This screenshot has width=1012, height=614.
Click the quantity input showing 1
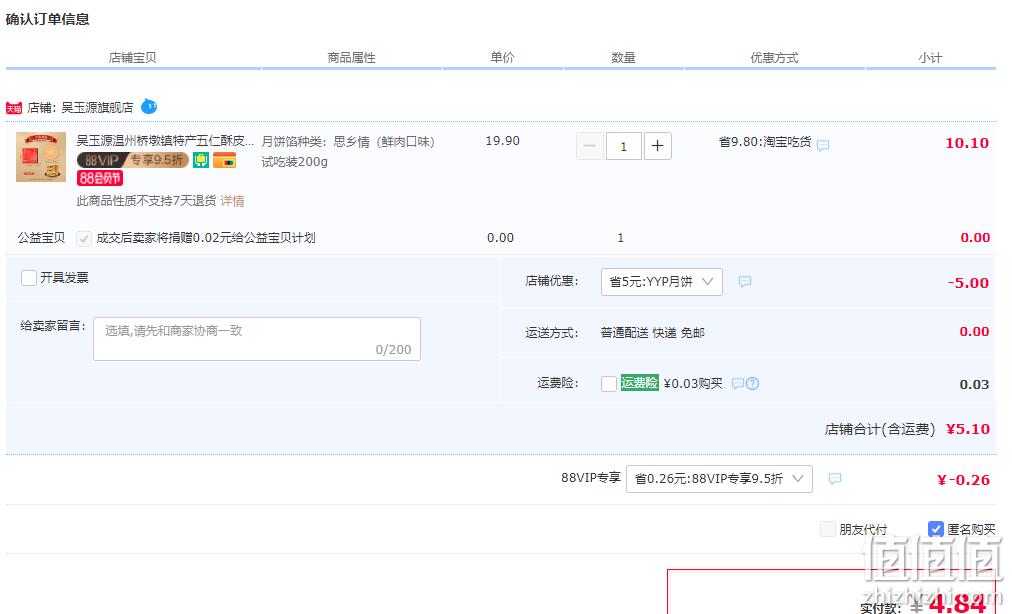coord(623,146)
